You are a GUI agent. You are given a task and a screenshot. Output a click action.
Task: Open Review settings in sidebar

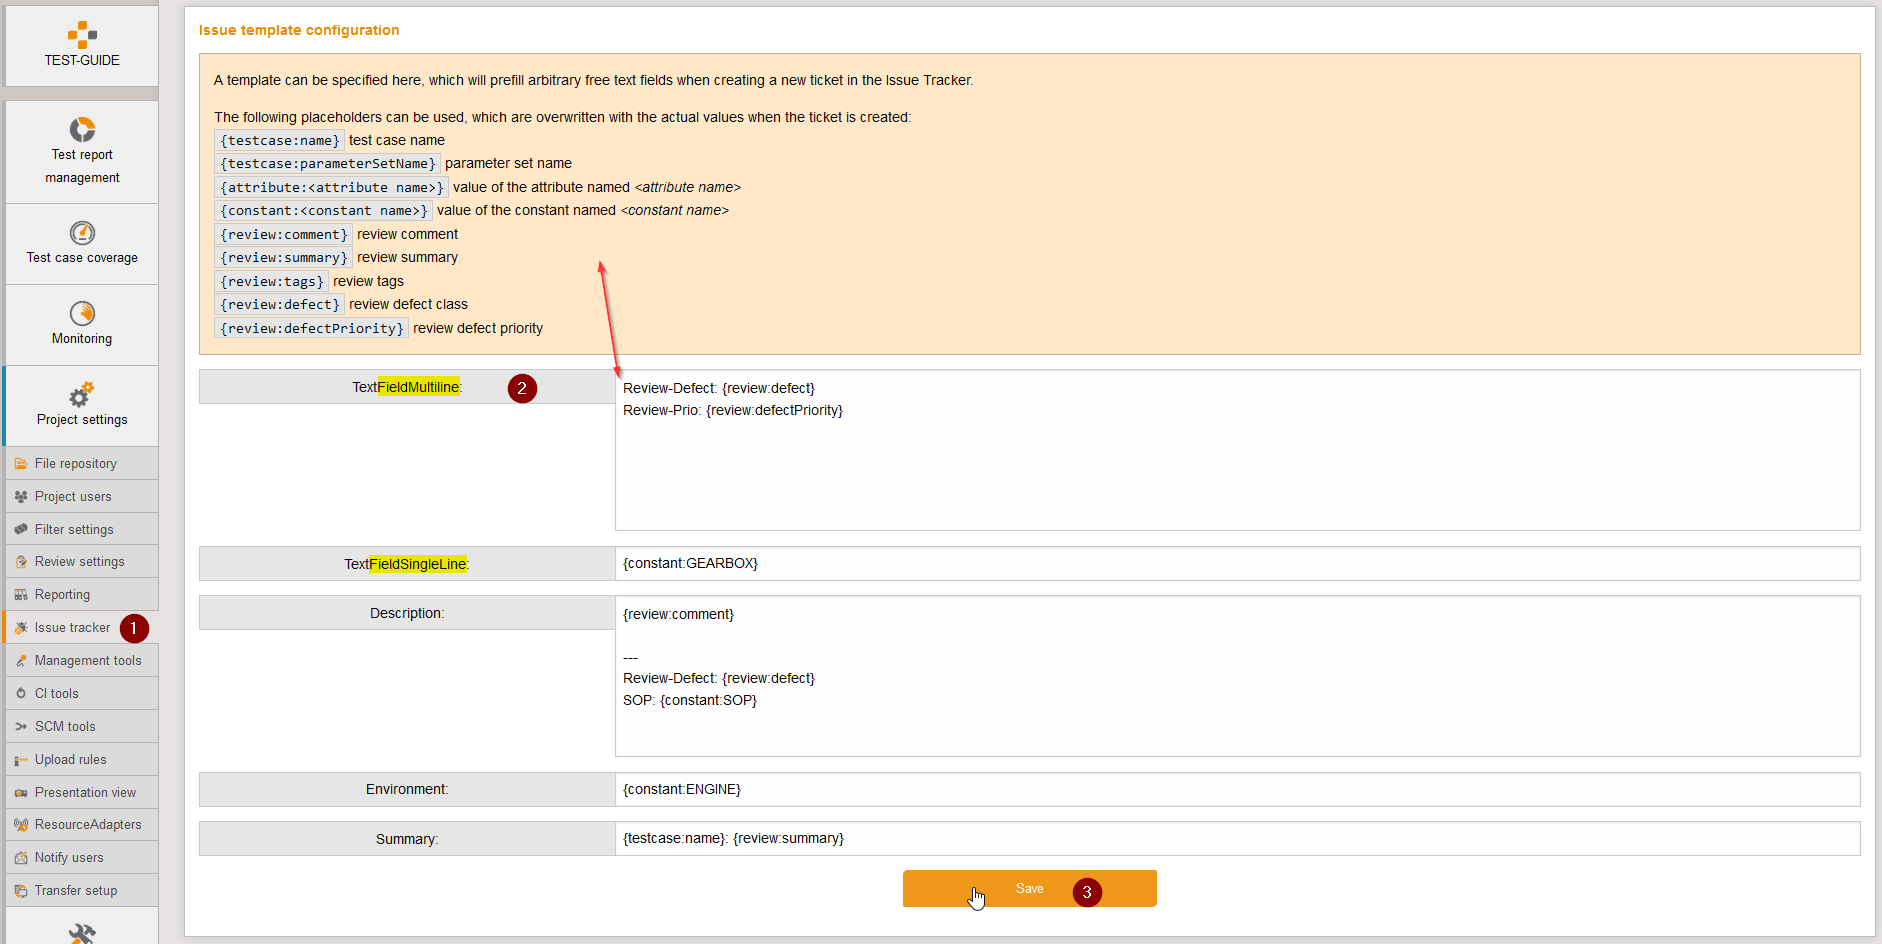coord(79,562)
